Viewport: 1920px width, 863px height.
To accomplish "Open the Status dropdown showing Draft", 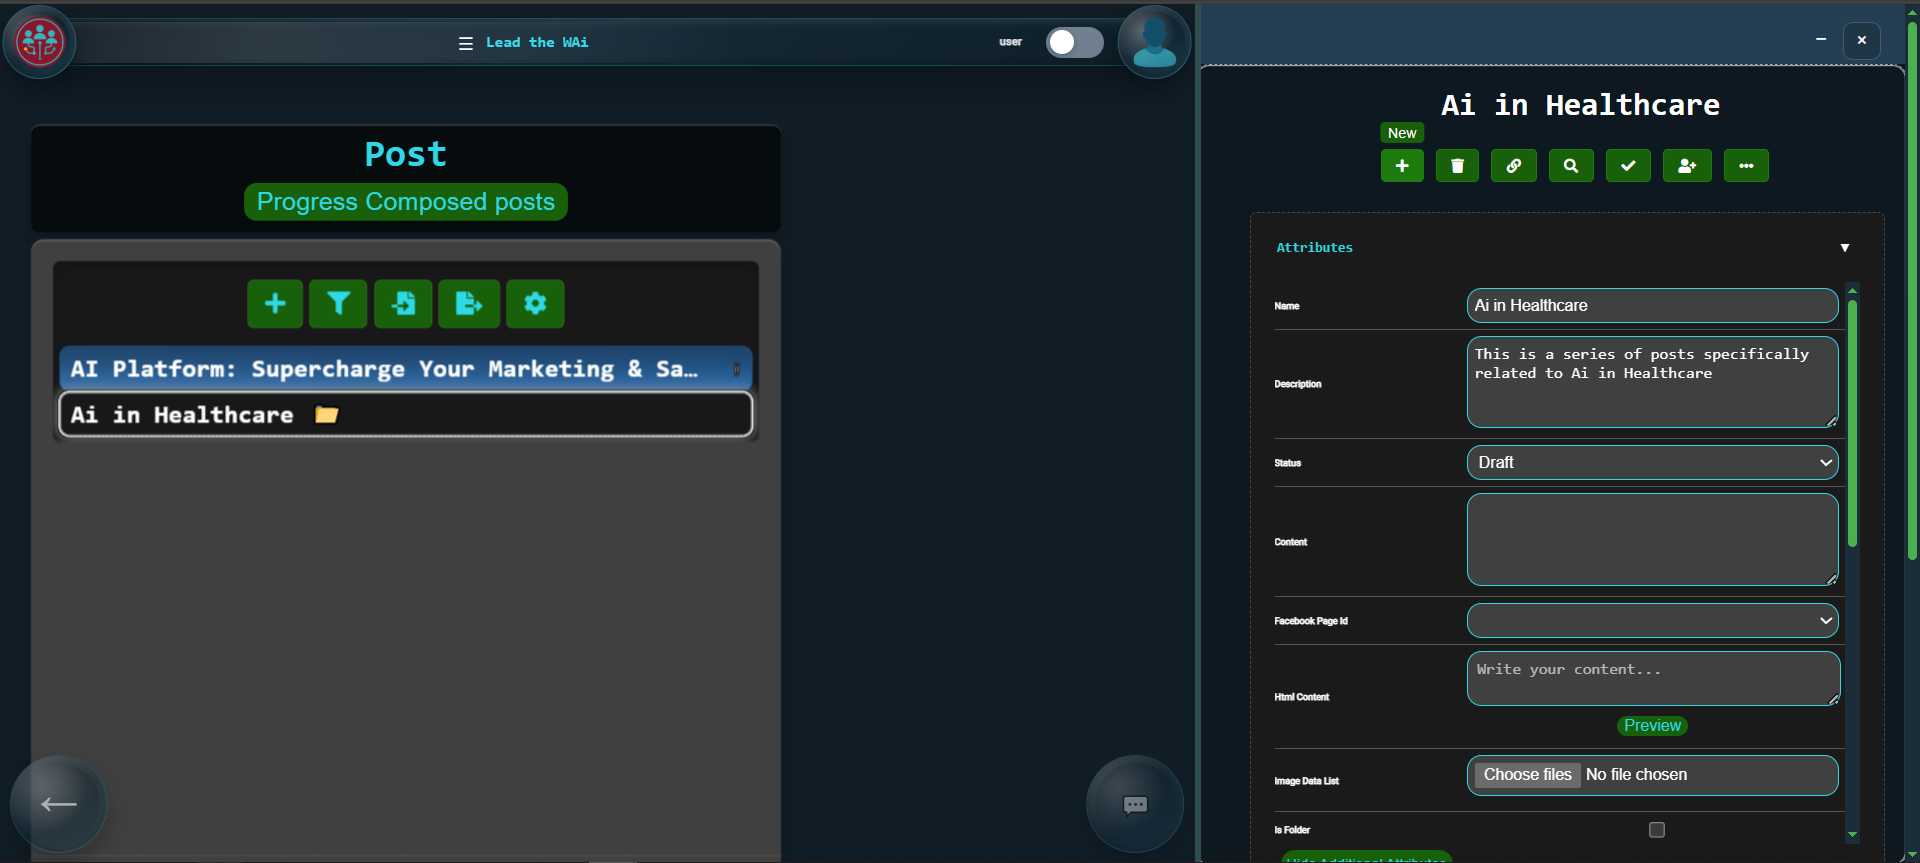I will [1652, 463].
